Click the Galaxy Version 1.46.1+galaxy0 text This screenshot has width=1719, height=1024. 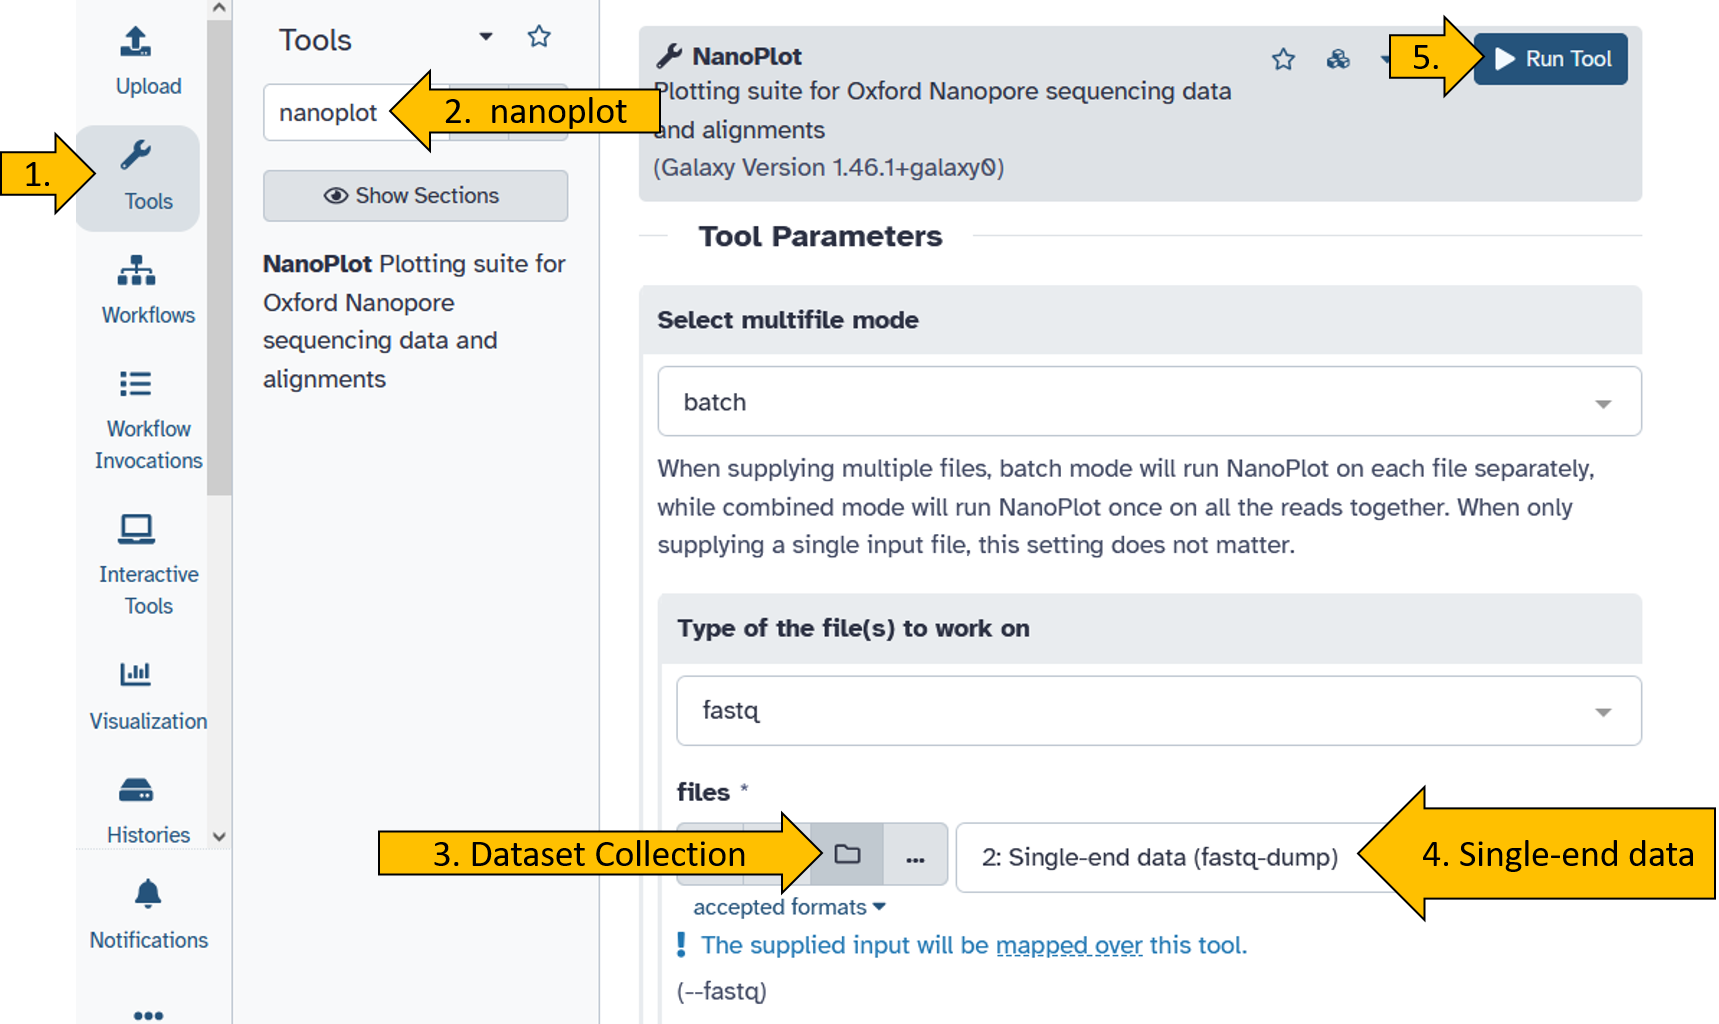click(x=828, y=167)
